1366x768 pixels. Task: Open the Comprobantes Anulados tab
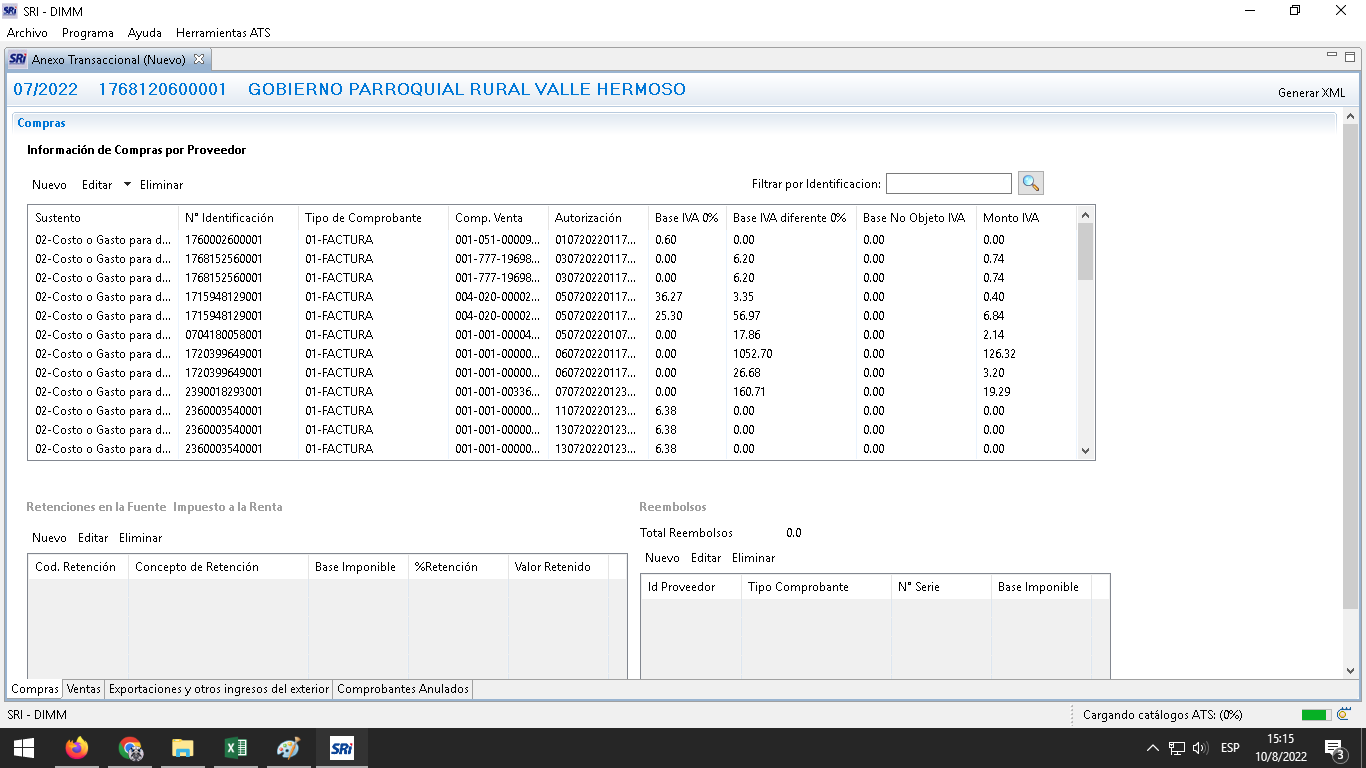pos(402,689)
